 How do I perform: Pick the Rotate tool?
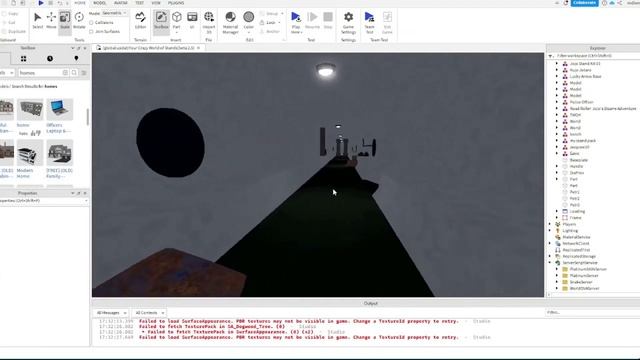[79, 20]
